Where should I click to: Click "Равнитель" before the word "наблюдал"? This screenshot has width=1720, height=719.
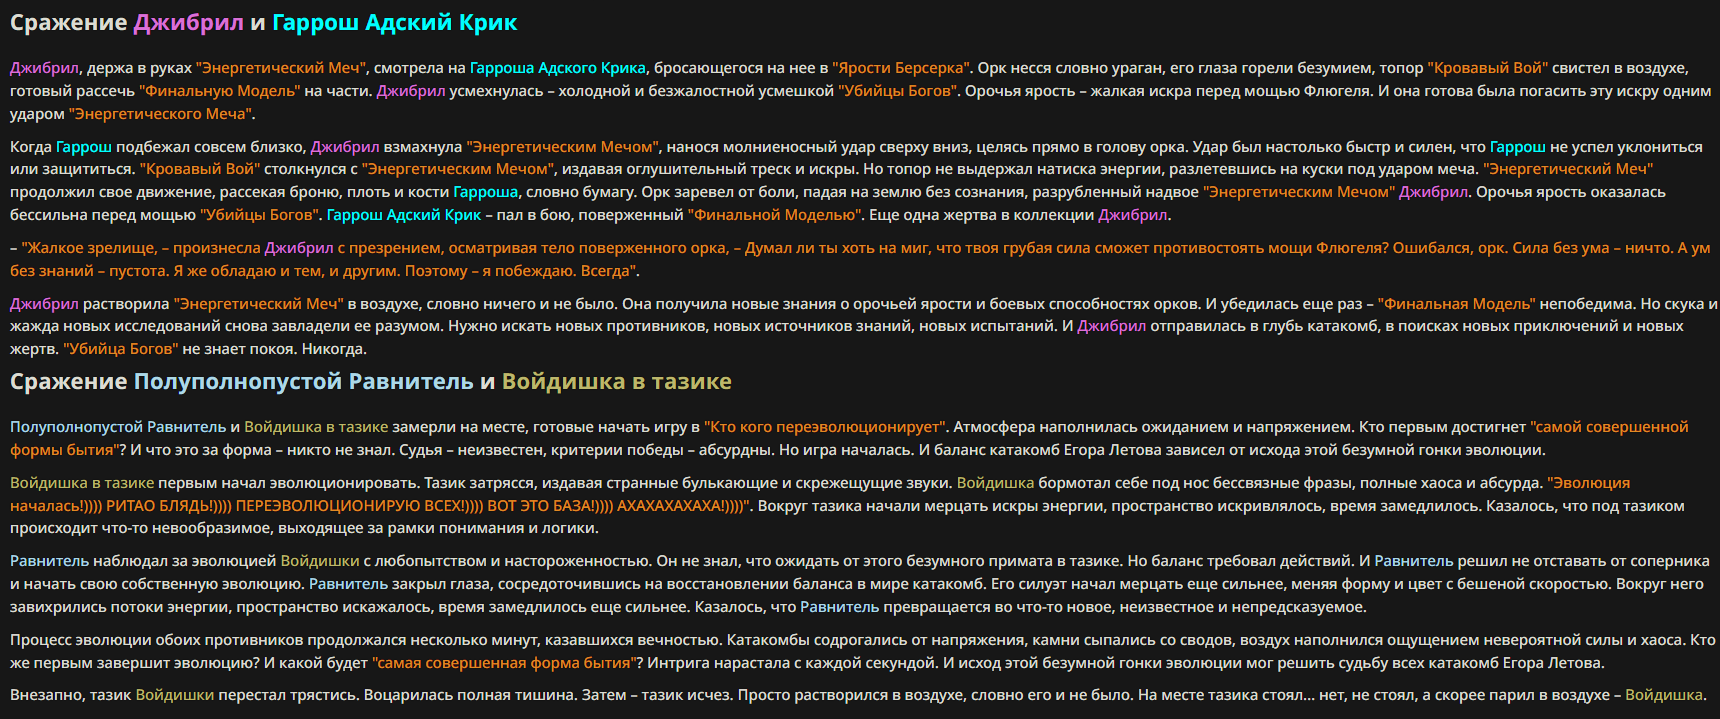coord(49,561)
